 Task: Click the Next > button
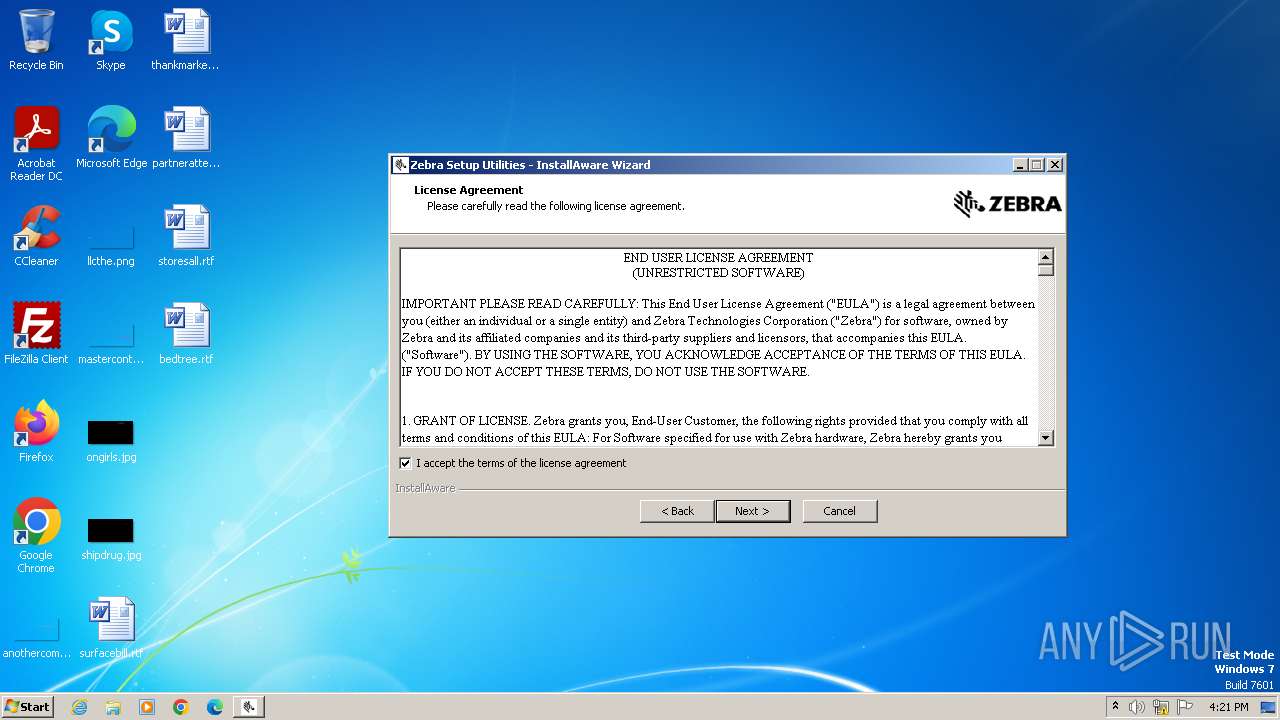(x=753, y=511)
